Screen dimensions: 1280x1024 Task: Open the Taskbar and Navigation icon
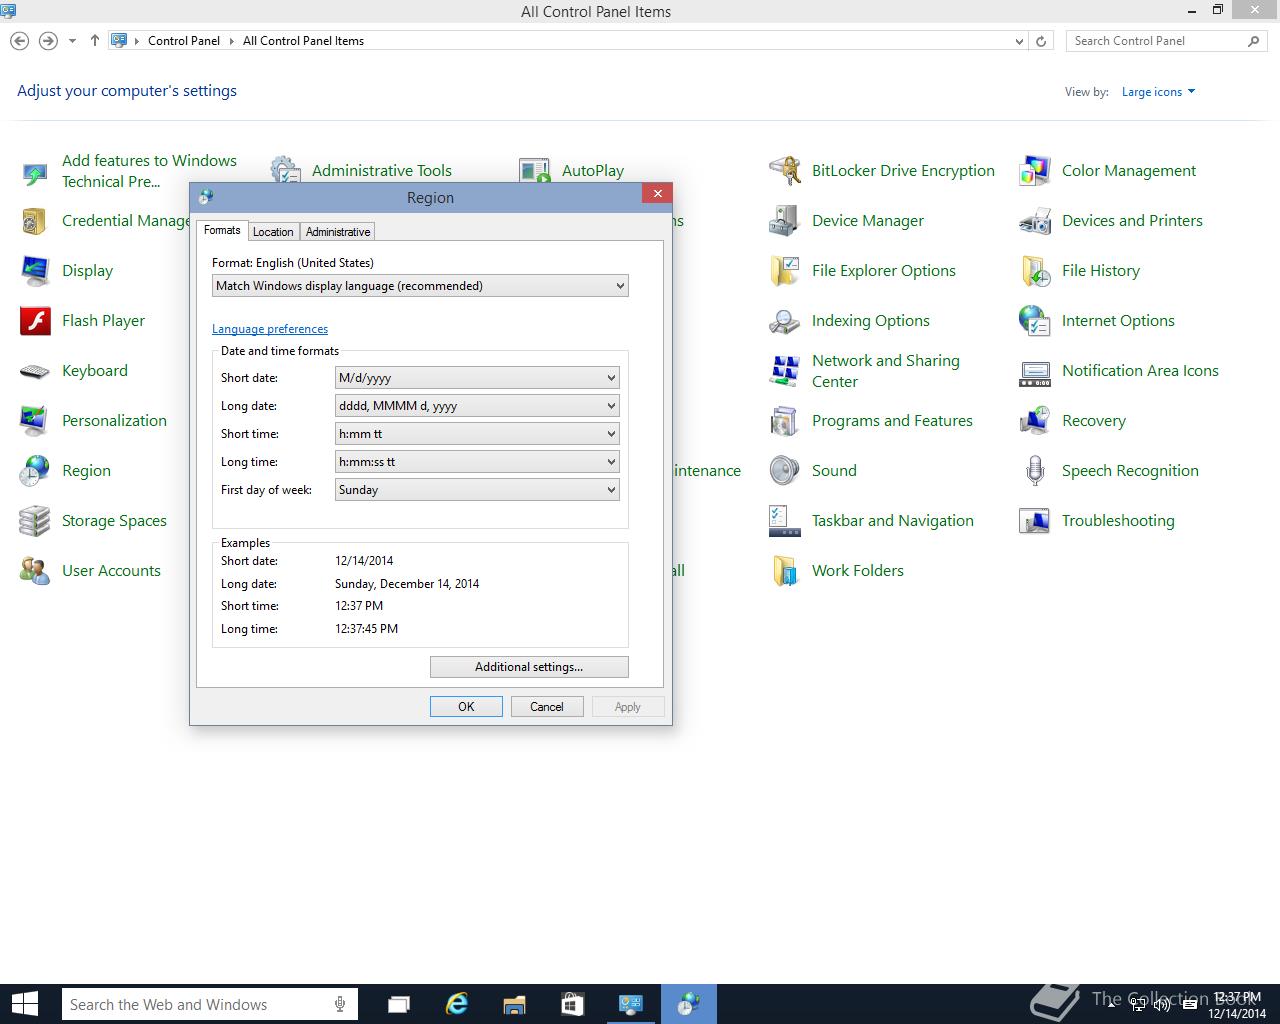coord(785,521)
